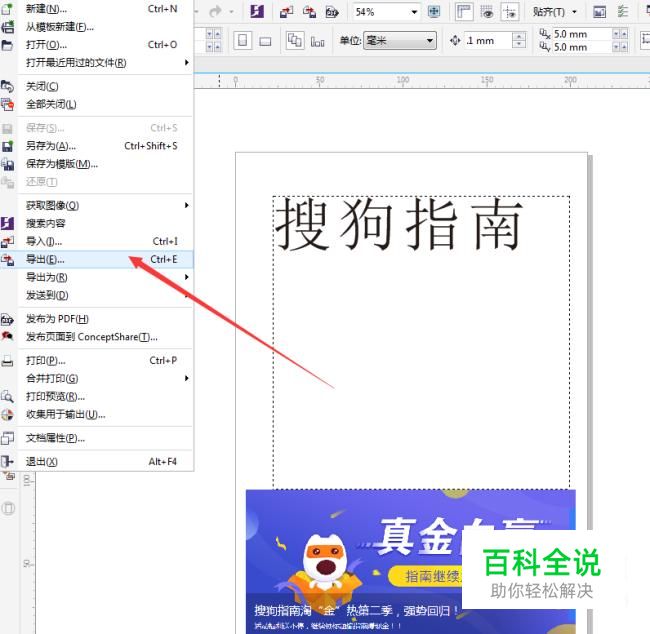Open the units (毫米) dropdown
This screenshot has height=634, width=650.
coord(400,41)
